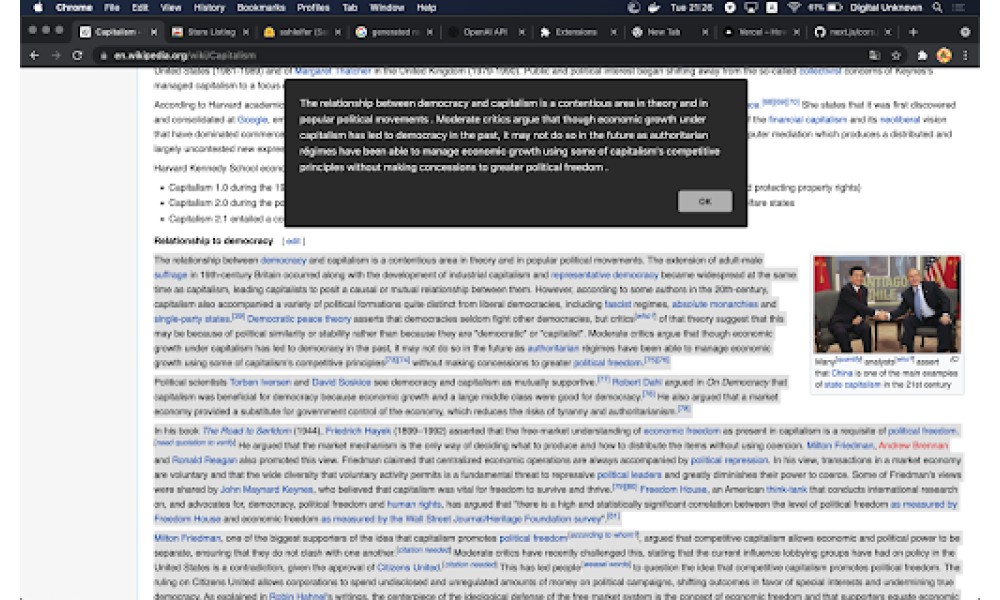Open the Torben Iversen link

click(260, 383)
